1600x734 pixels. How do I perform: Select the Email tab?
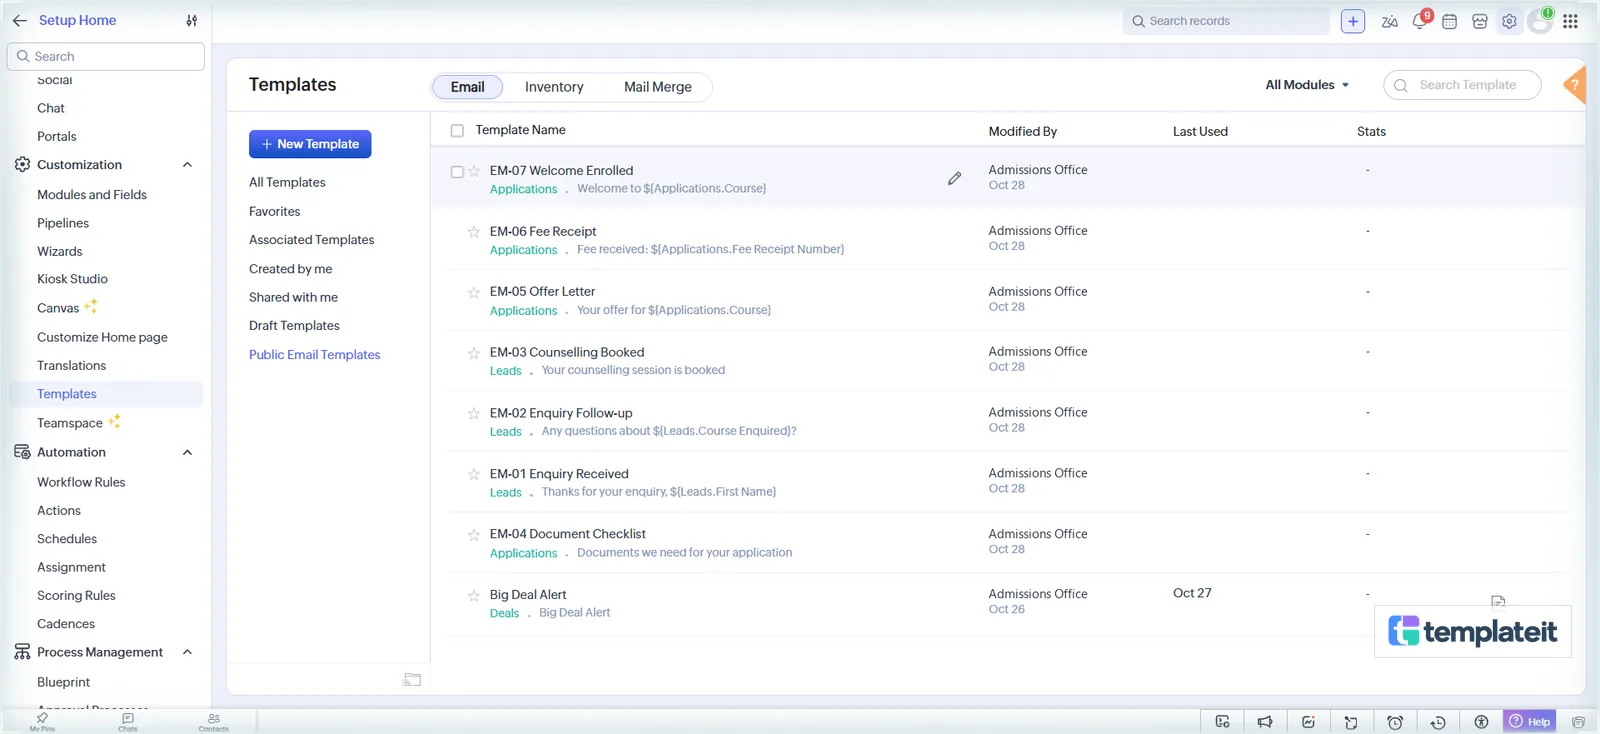pyautogui.click(x=467, y=87)
